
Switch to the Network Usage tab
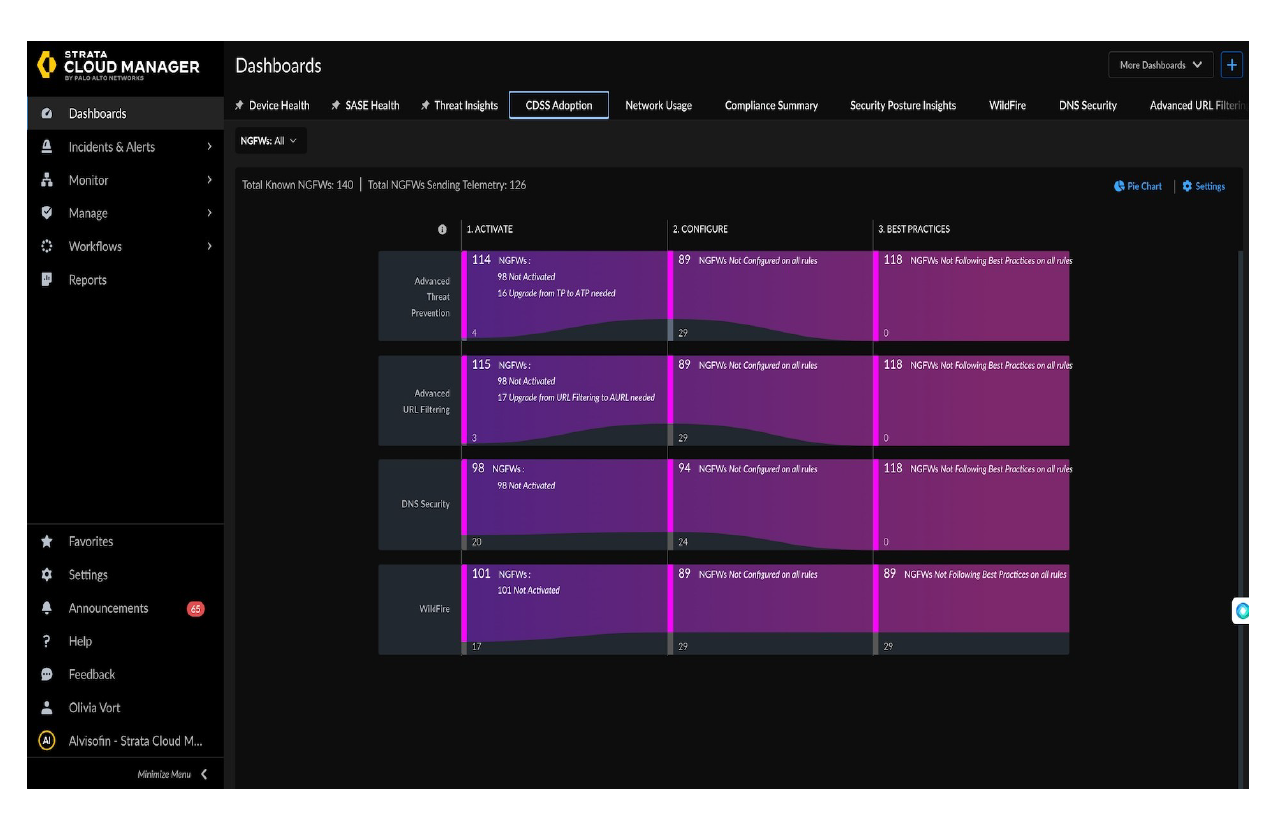[658, 105]
